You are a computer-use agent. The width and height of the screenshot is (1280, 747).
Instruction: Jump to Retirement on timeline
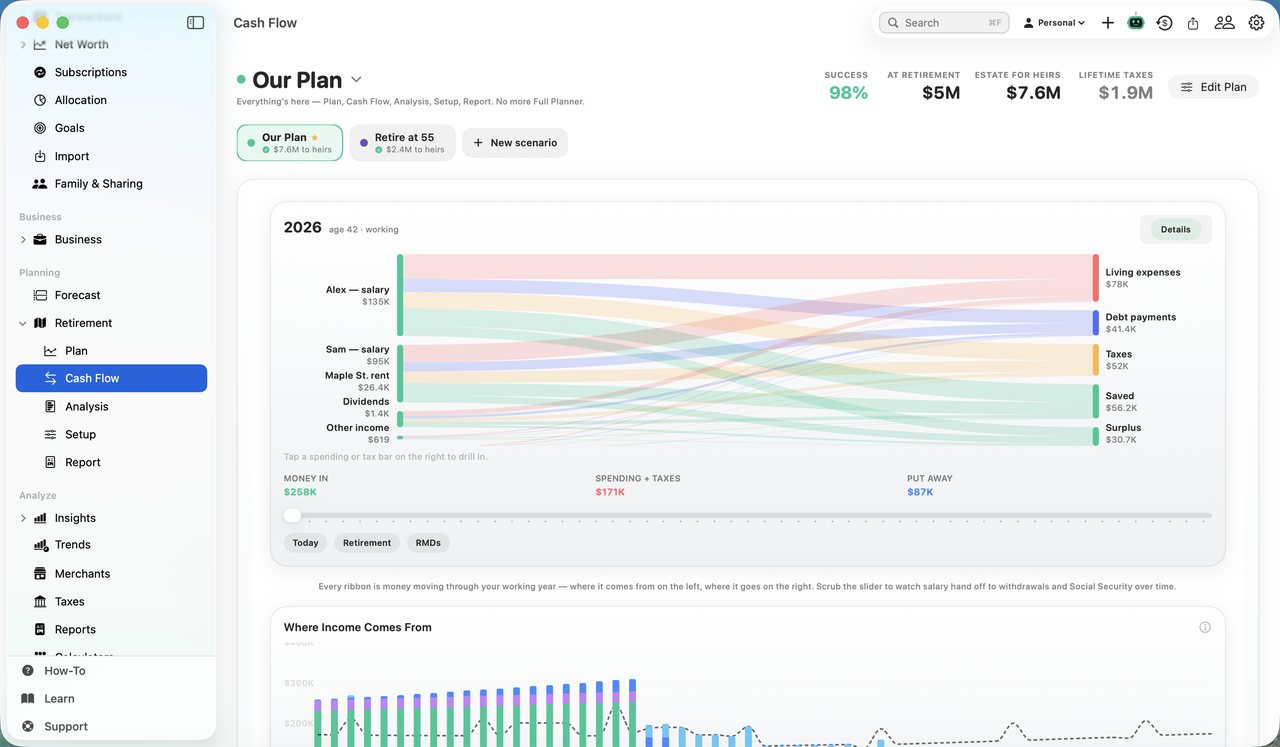tap(367, 543)
